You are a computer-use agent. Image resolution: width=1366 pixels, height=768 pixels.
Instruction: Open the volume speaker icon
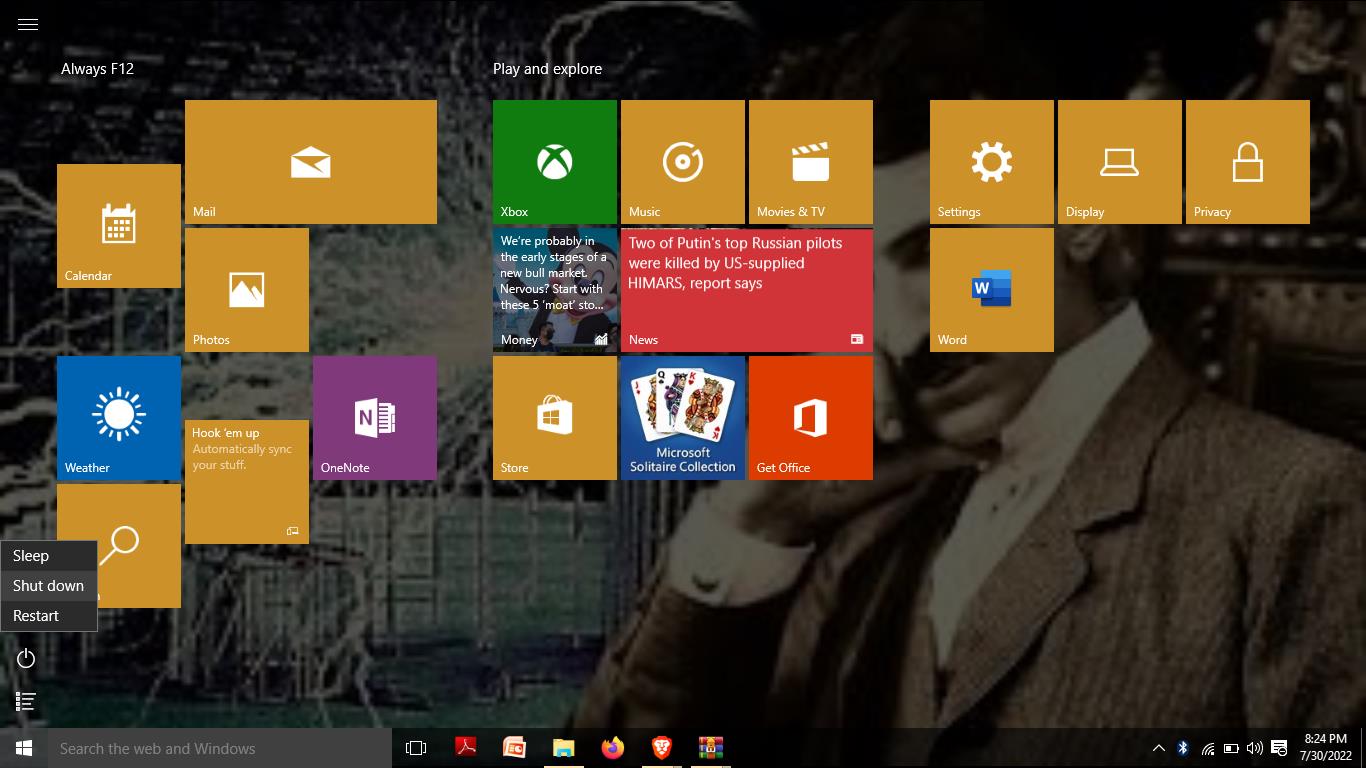coord(1254,748)
